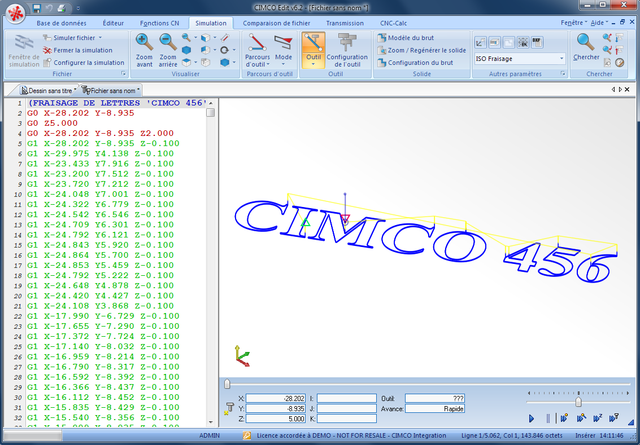Image resolution: width=640 pixels, height=445 pixels.
Task: Click Zoom / Regénérer le solide
Action: tap(422, 50)
